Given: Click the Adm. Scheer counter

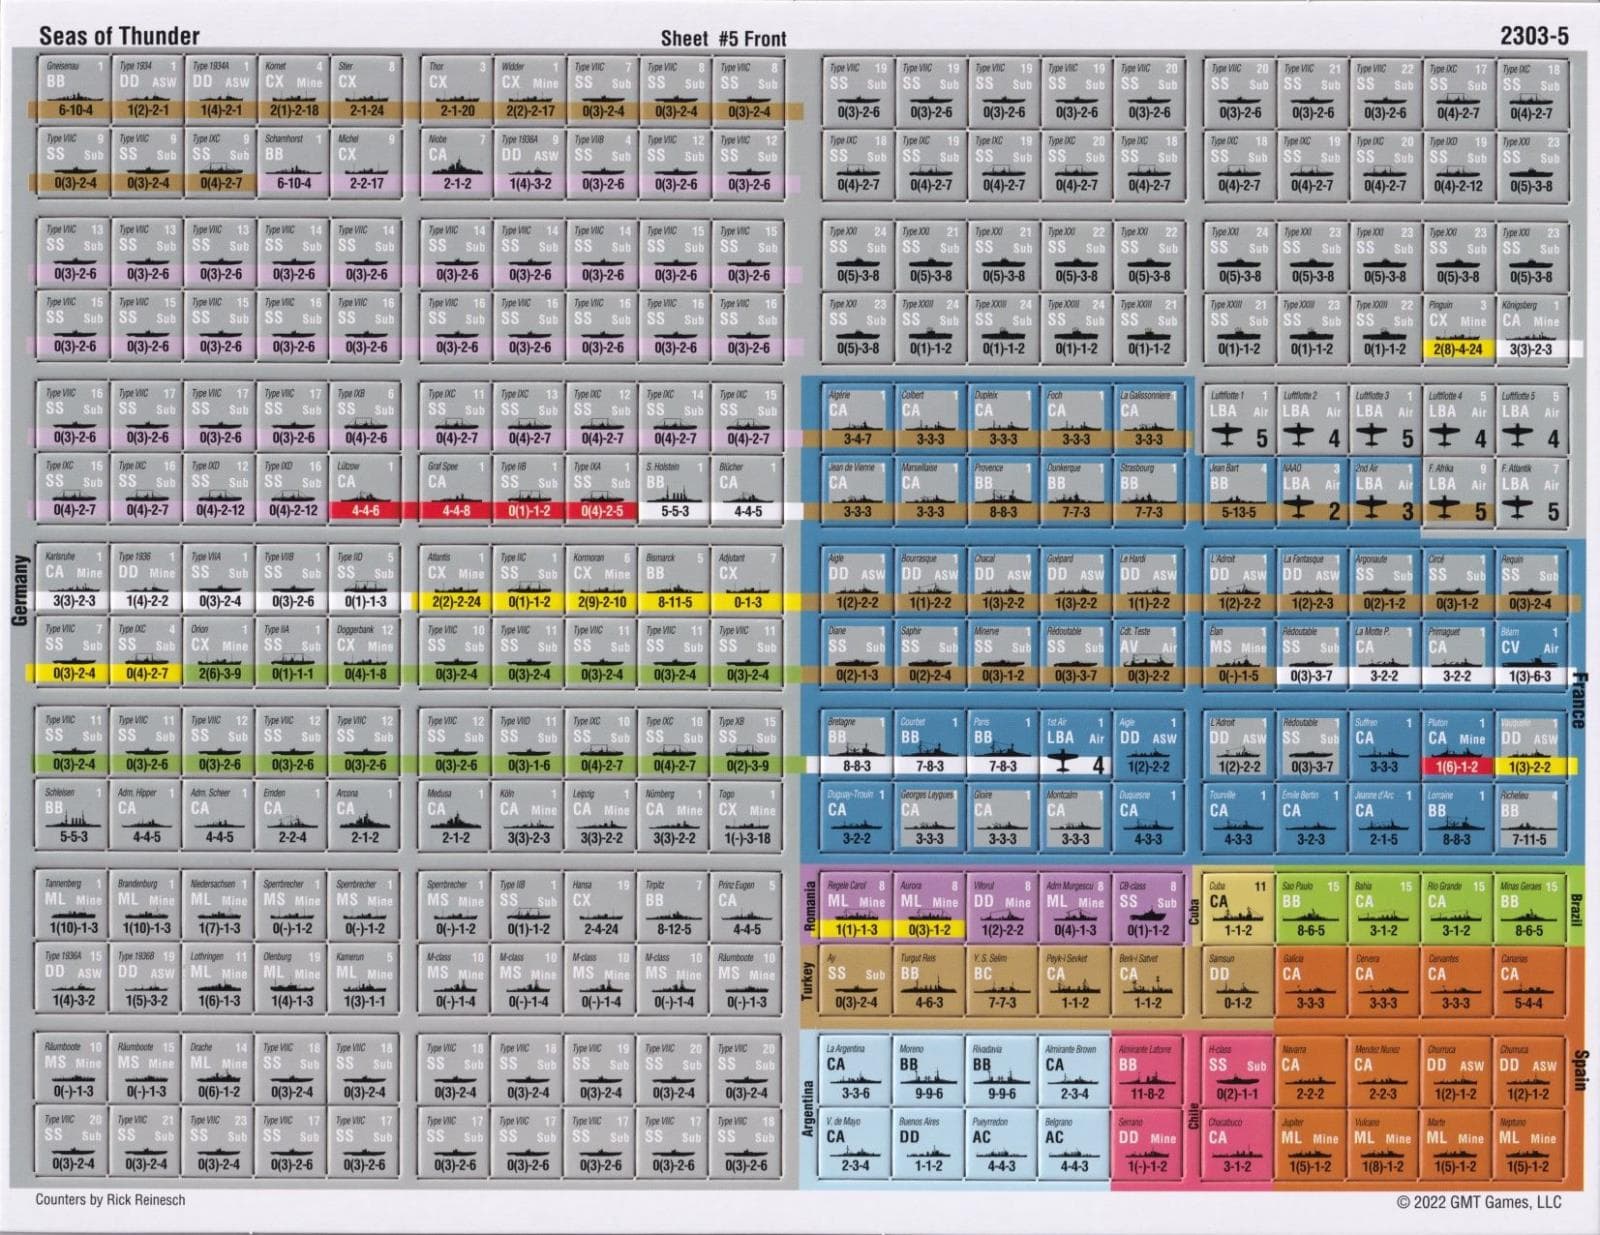Looking at the screenshot, I should (x=220, y=817).
